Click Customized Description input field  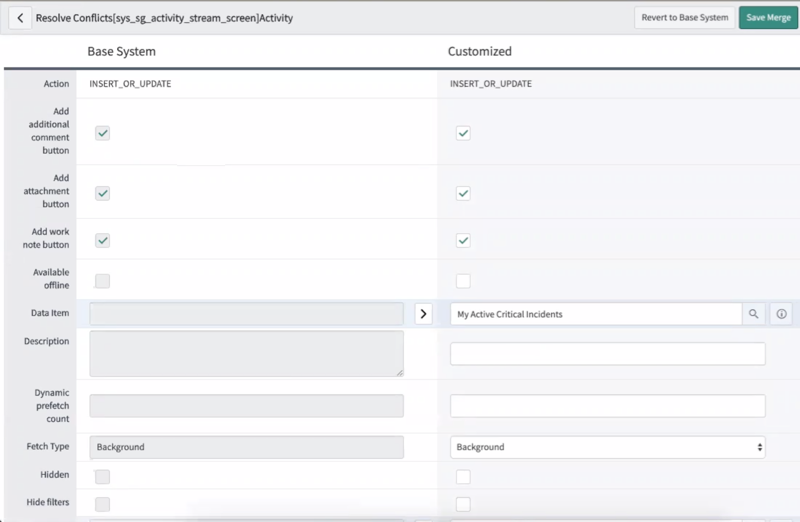[608, 354]
